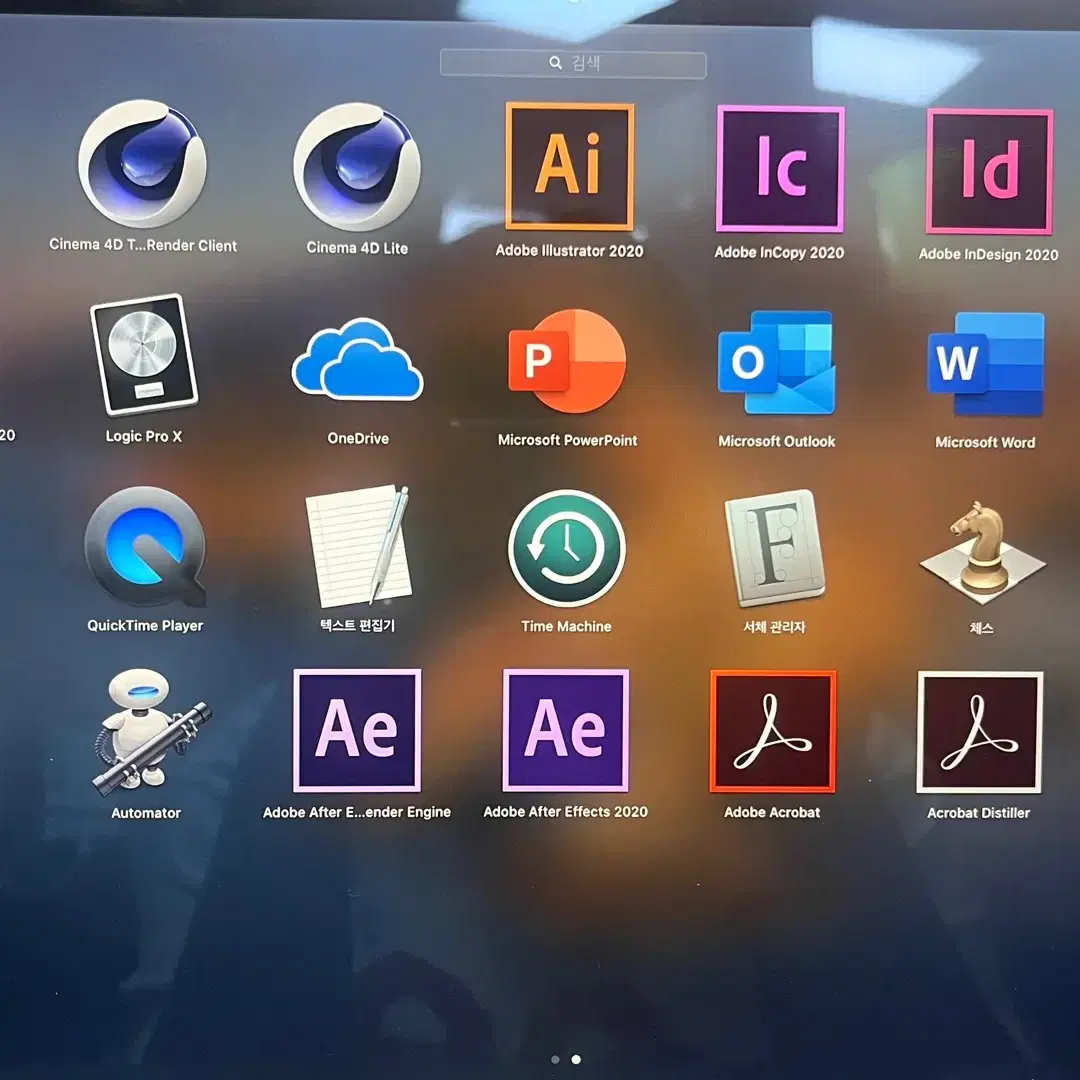This screenshot has width=1080, height=1080.
Task: Launch the Adobe After Effects 2020 icon
Action: click(565, 730)
